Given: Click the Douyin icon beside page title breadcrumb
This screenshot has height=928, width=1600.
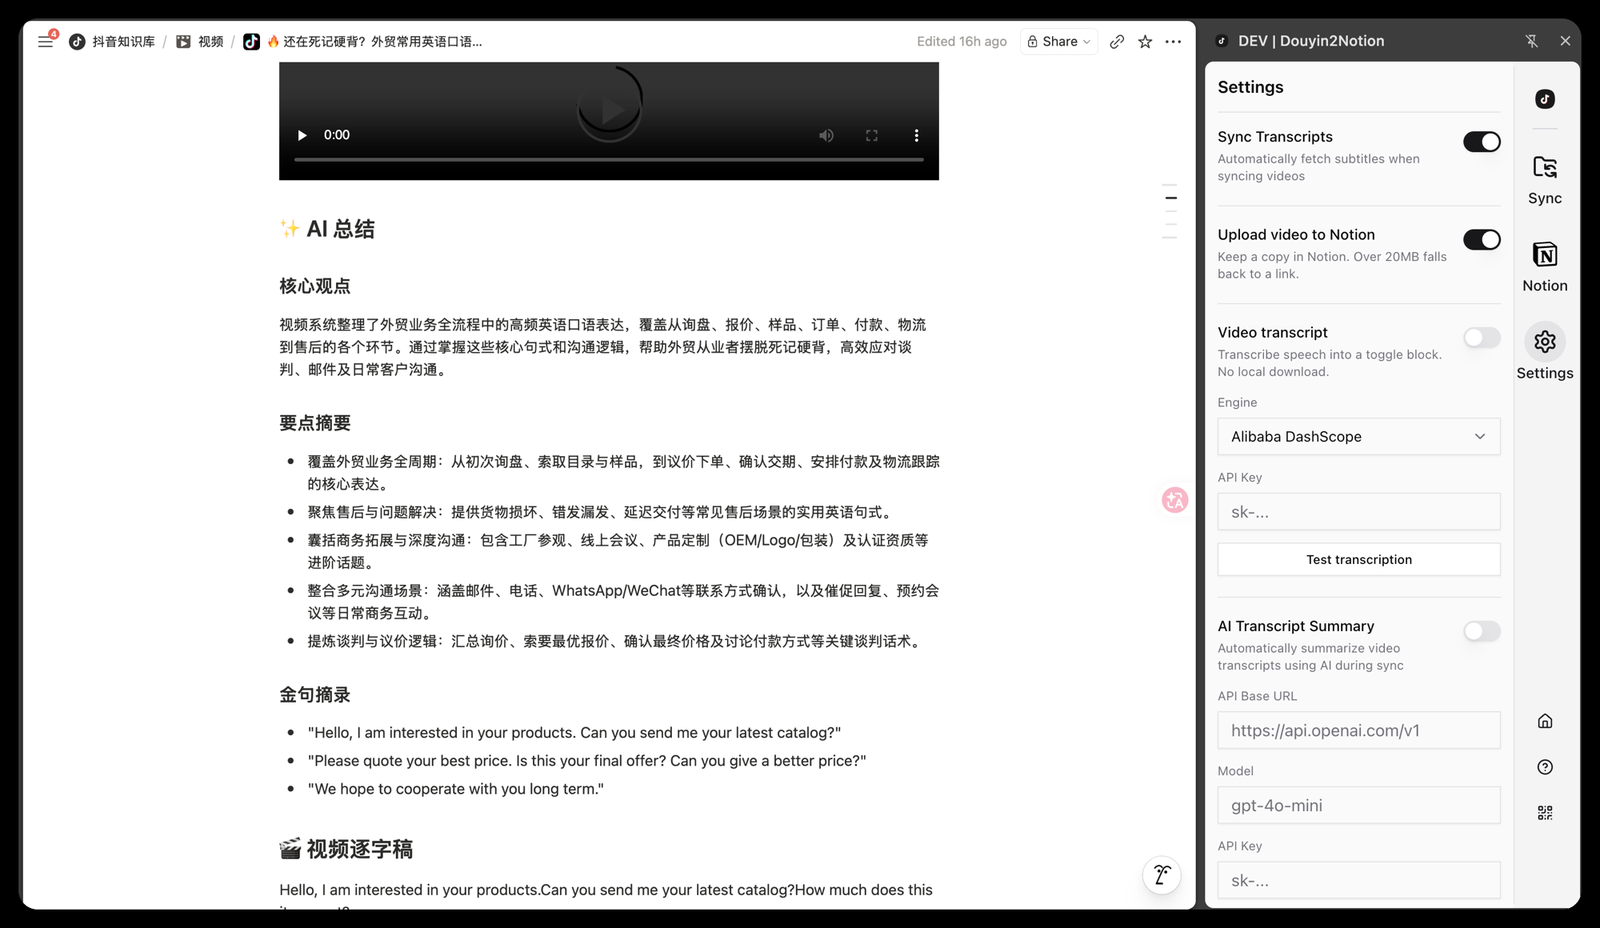Looking at the screenshot, I should pyautogui.click(x=251, y=41).
